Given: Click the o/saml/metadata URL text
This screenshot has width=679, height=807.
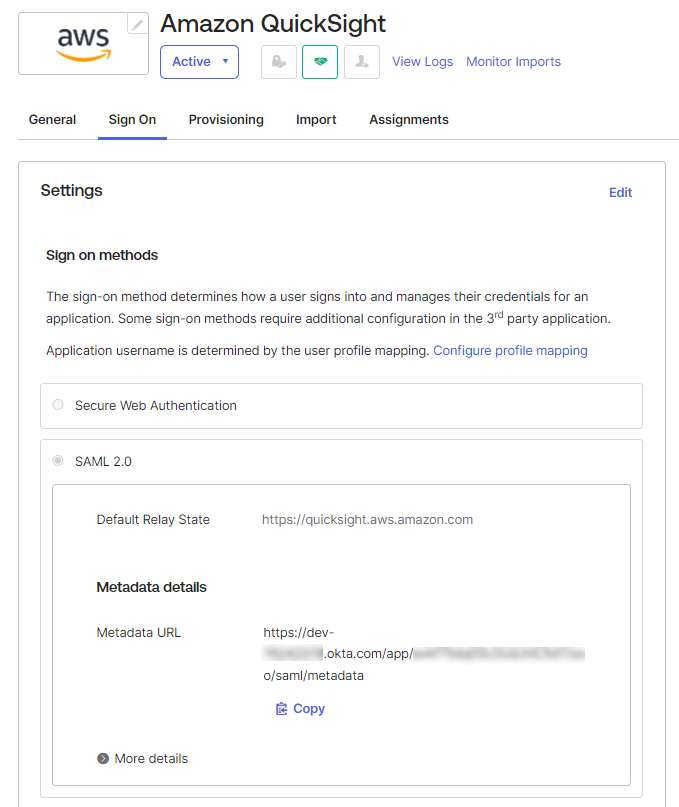Looking at the screenshot, I should click(314, 676).
